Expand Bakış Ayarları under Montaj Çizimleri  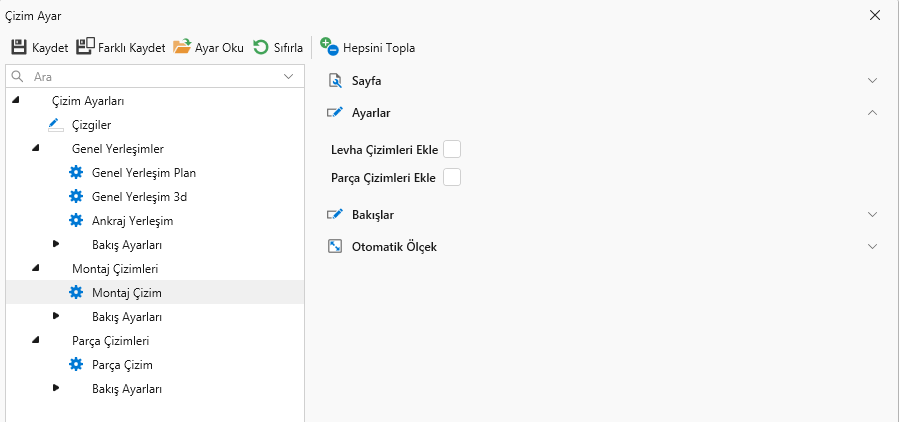point(56,316)
